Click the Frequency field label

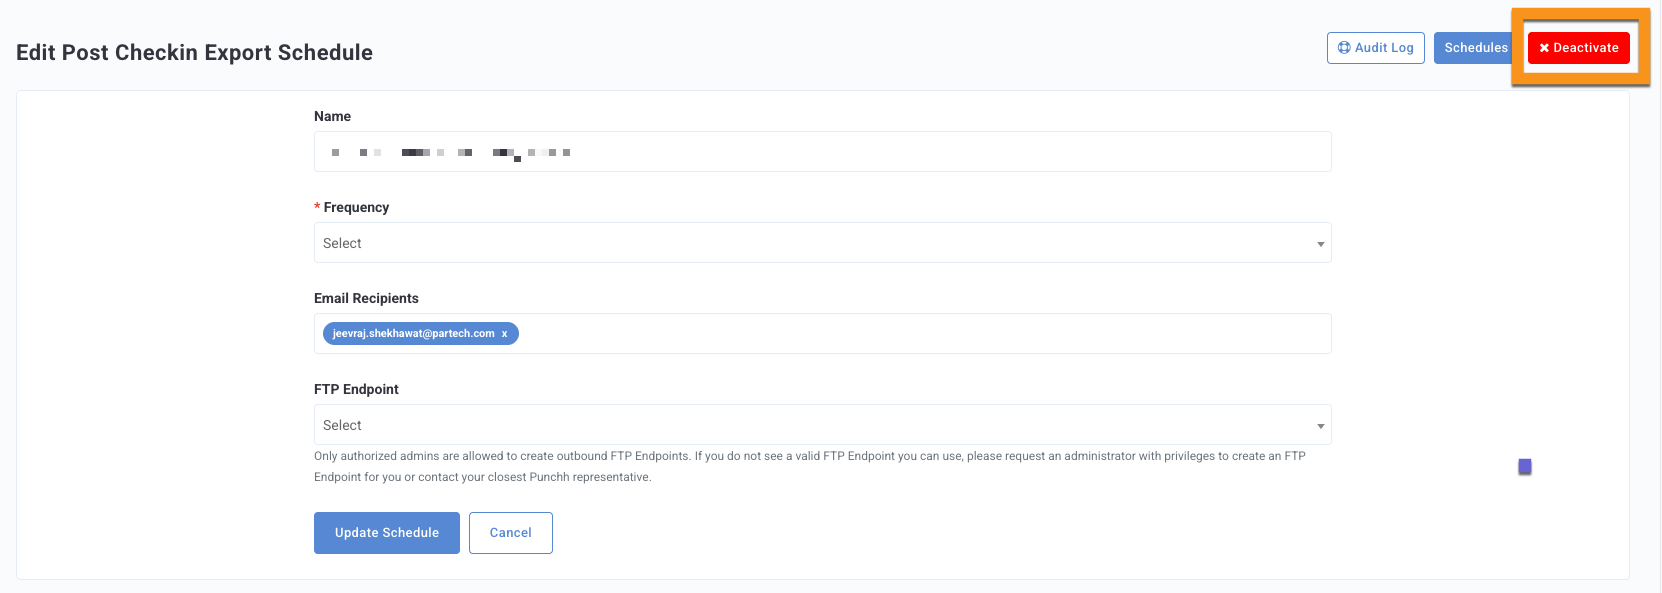tap(356, 208)
